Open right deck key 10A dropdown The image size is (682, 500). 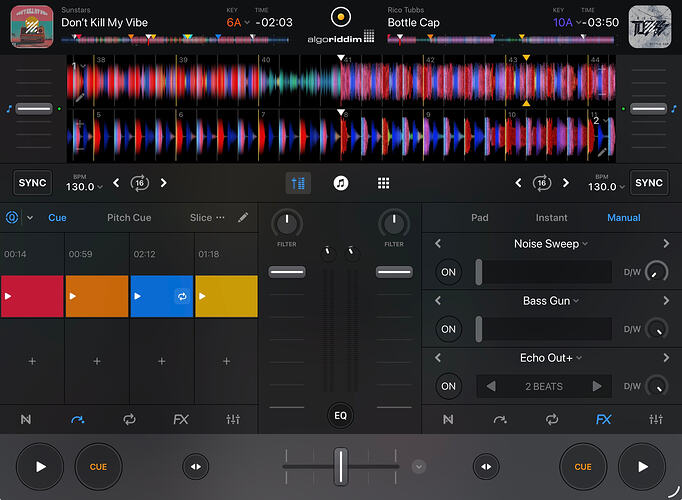pyautogui.click(x=567, y=22)
